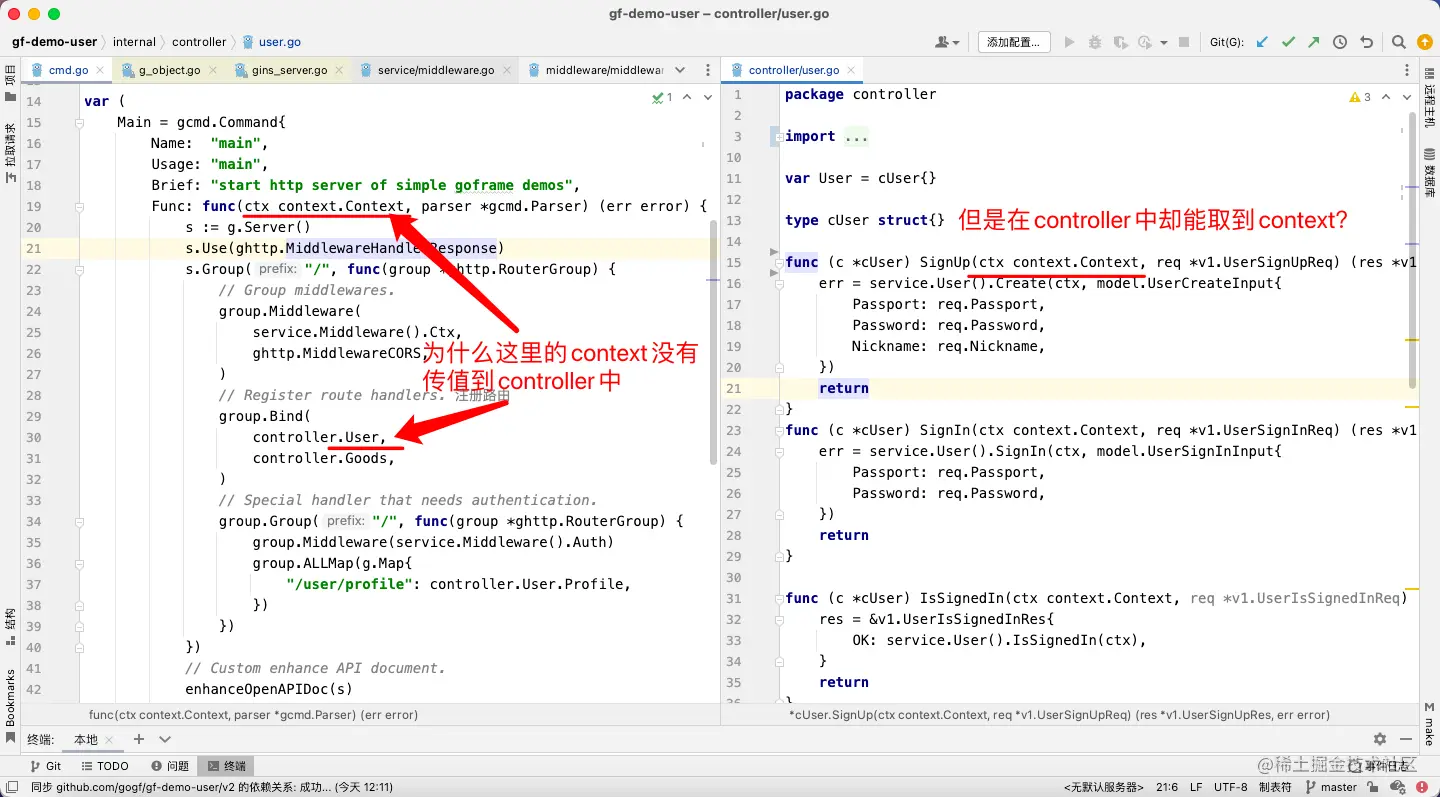Viewport: 1440px width, 797px height.
Task: Change the LF line separator
Action: [x=1196, y=787]
